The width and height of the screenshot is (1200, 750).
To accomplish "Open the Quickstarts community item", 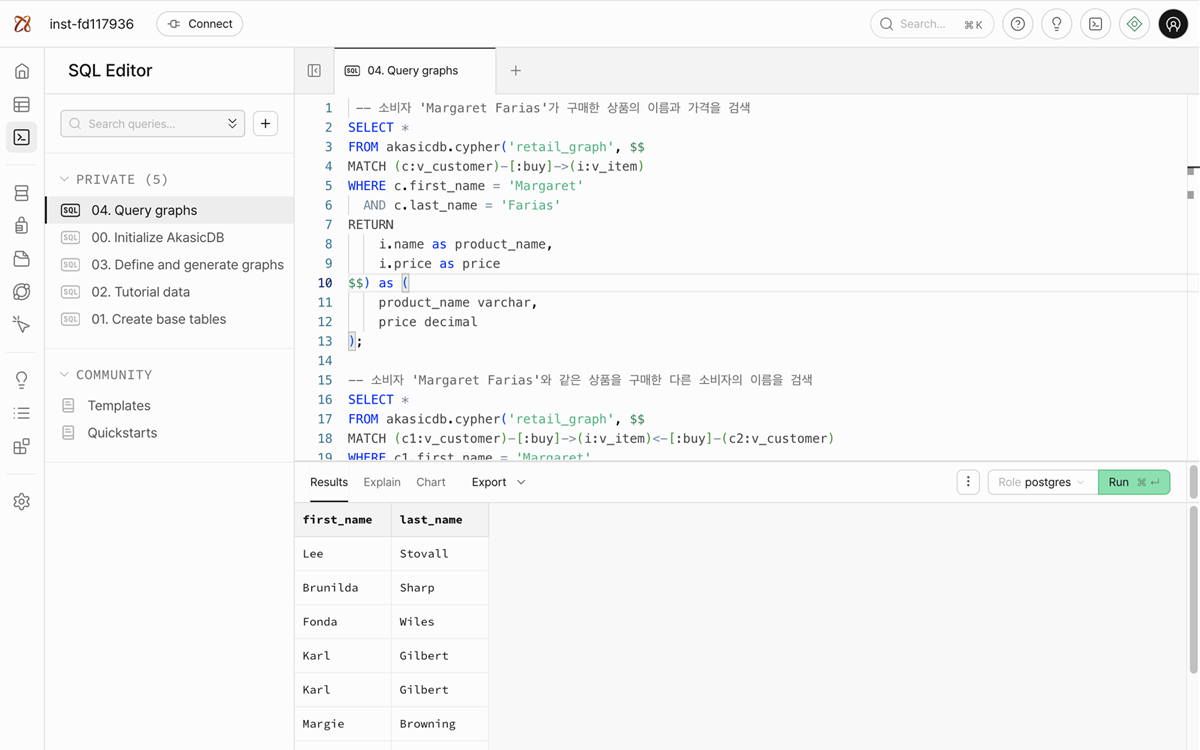I will tap(122, 433).
